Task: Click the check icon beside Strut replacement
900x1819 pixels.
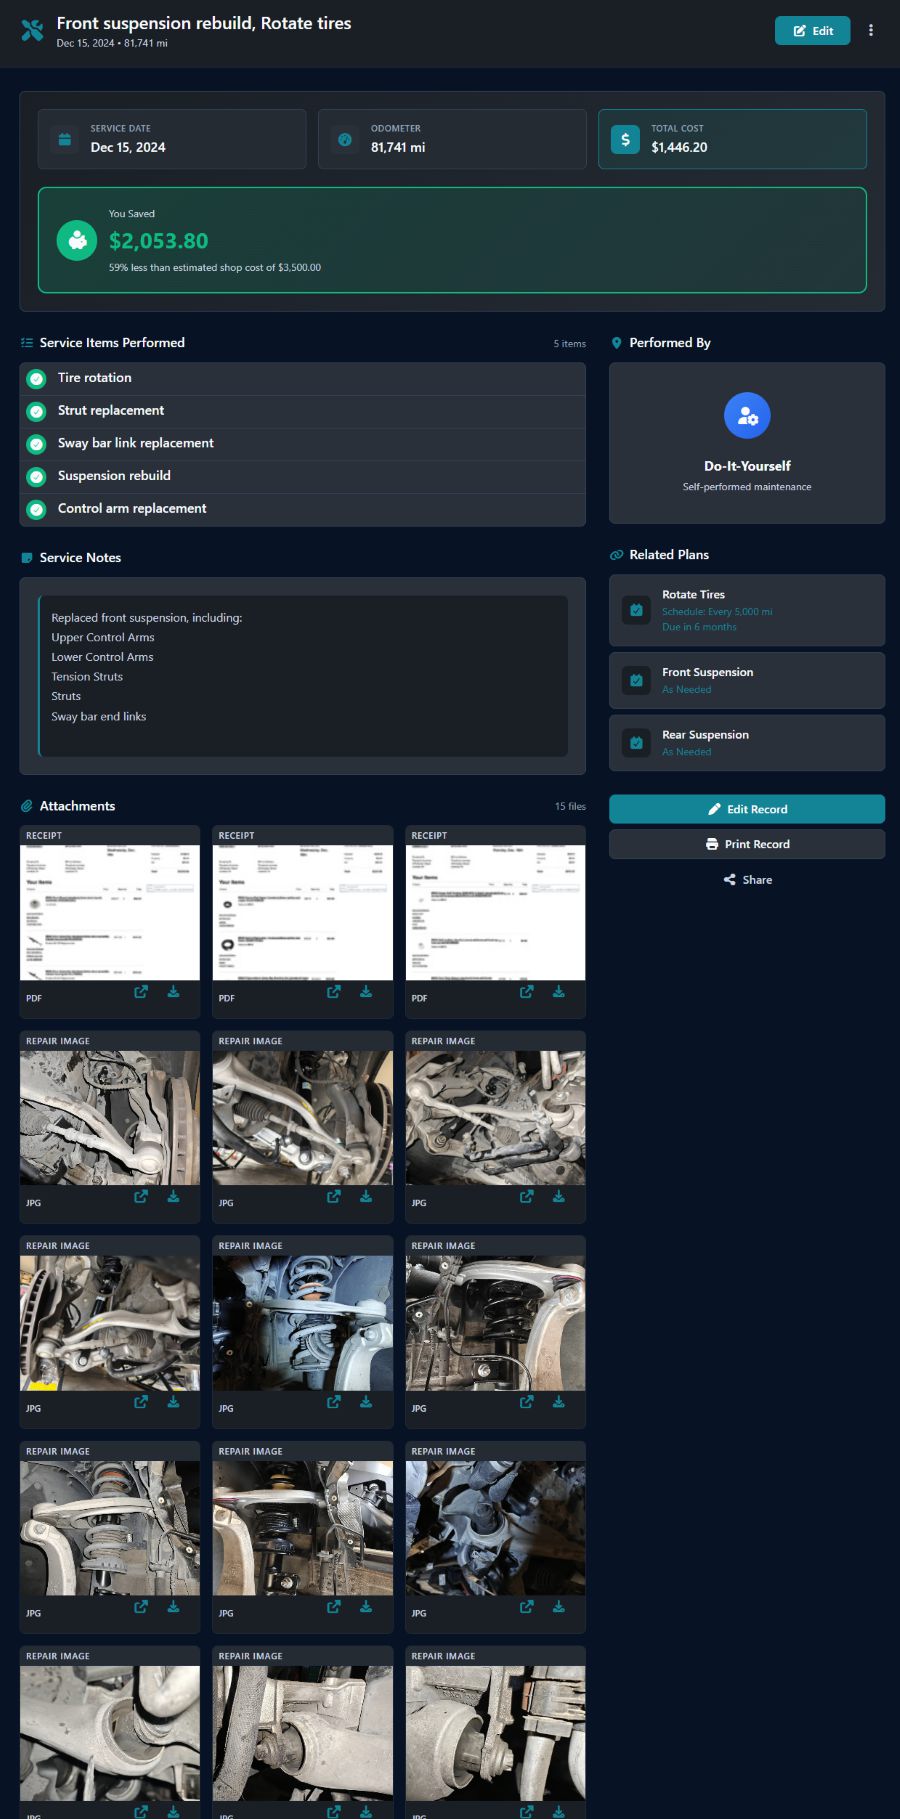Action: coord(37,411)
